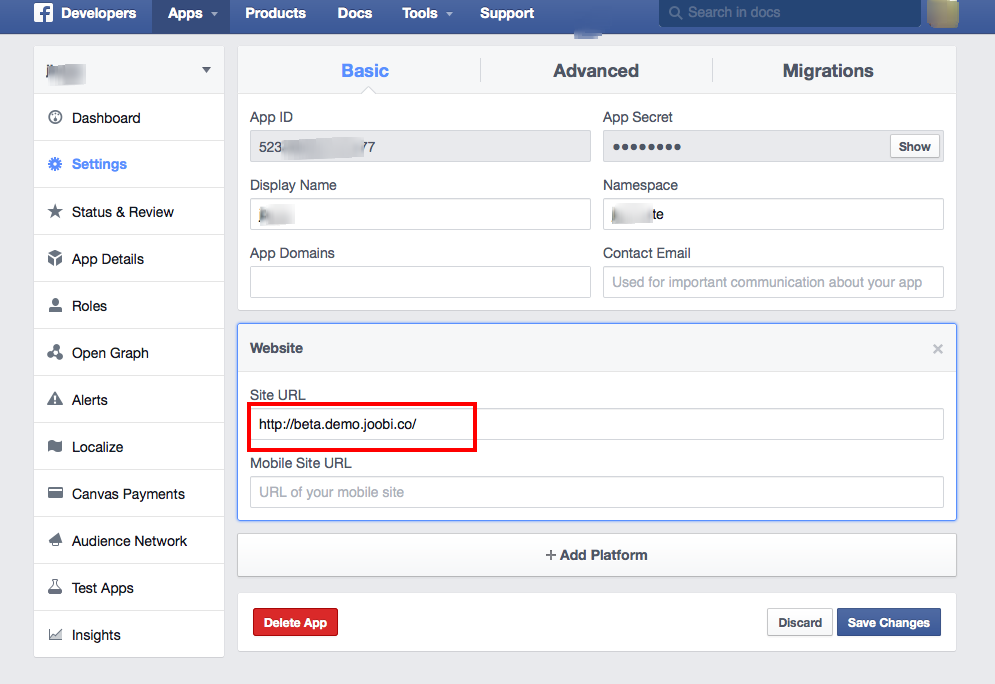This screenshot has width=995, height=684.
Task: Open Insights in the sidebar
Action: click(x=129, y=634)
